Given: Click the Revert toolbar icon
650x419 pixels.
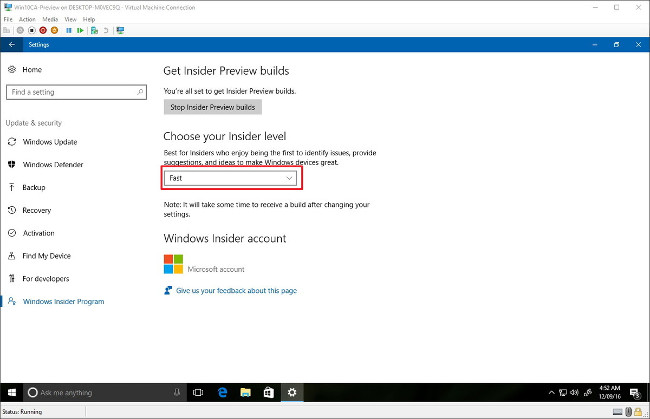Looking at the screenshot, I should pyautogui.click(x=106, y=30).
